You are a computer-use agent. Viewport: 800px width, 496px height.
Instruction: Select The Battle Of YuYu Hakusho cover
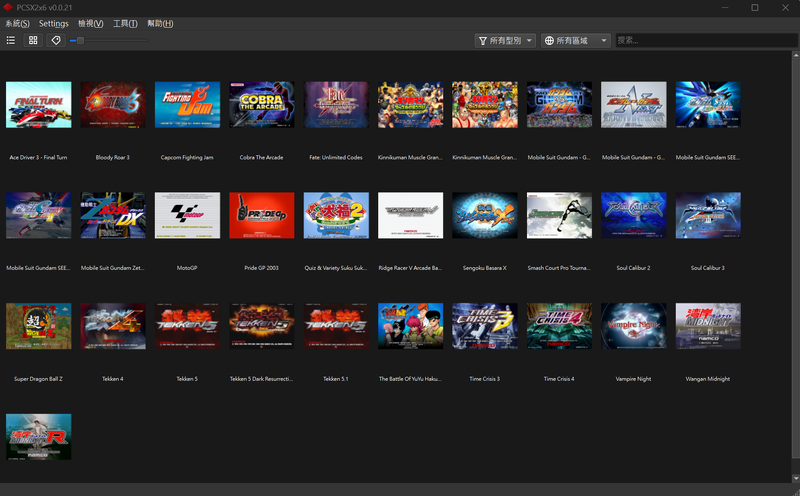coord(410,326)
